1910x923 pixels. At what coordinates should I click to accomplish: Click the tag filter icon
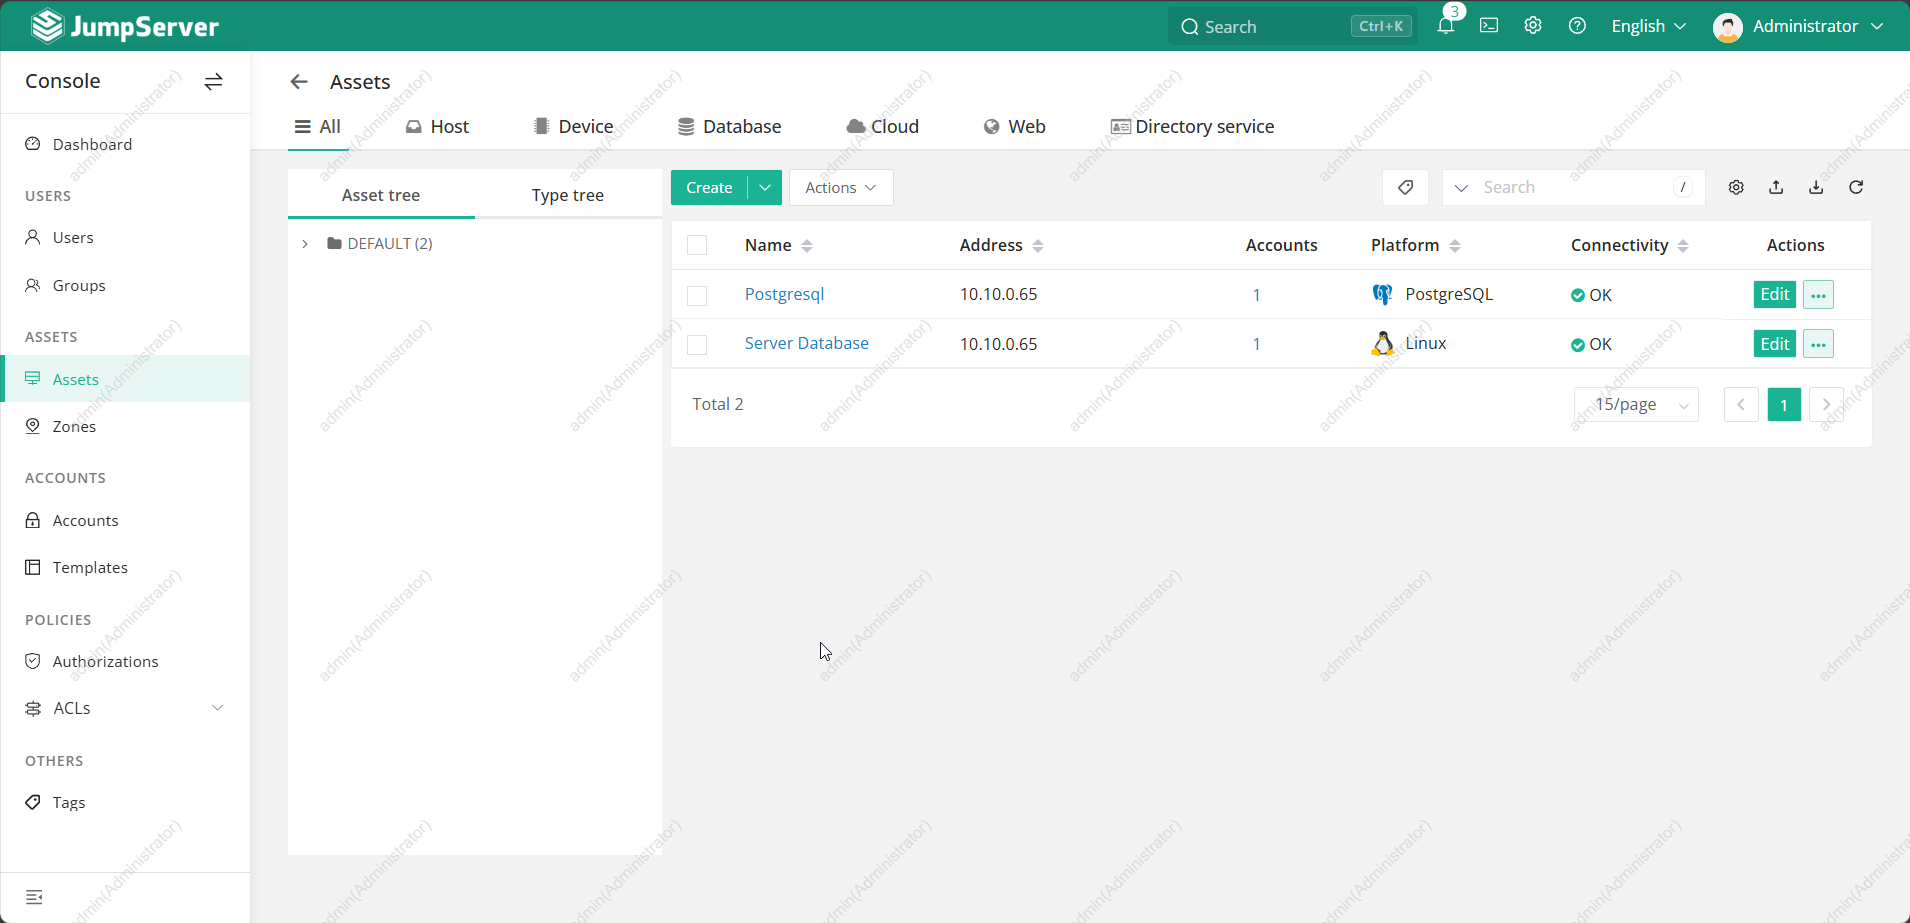point(1405,187)
